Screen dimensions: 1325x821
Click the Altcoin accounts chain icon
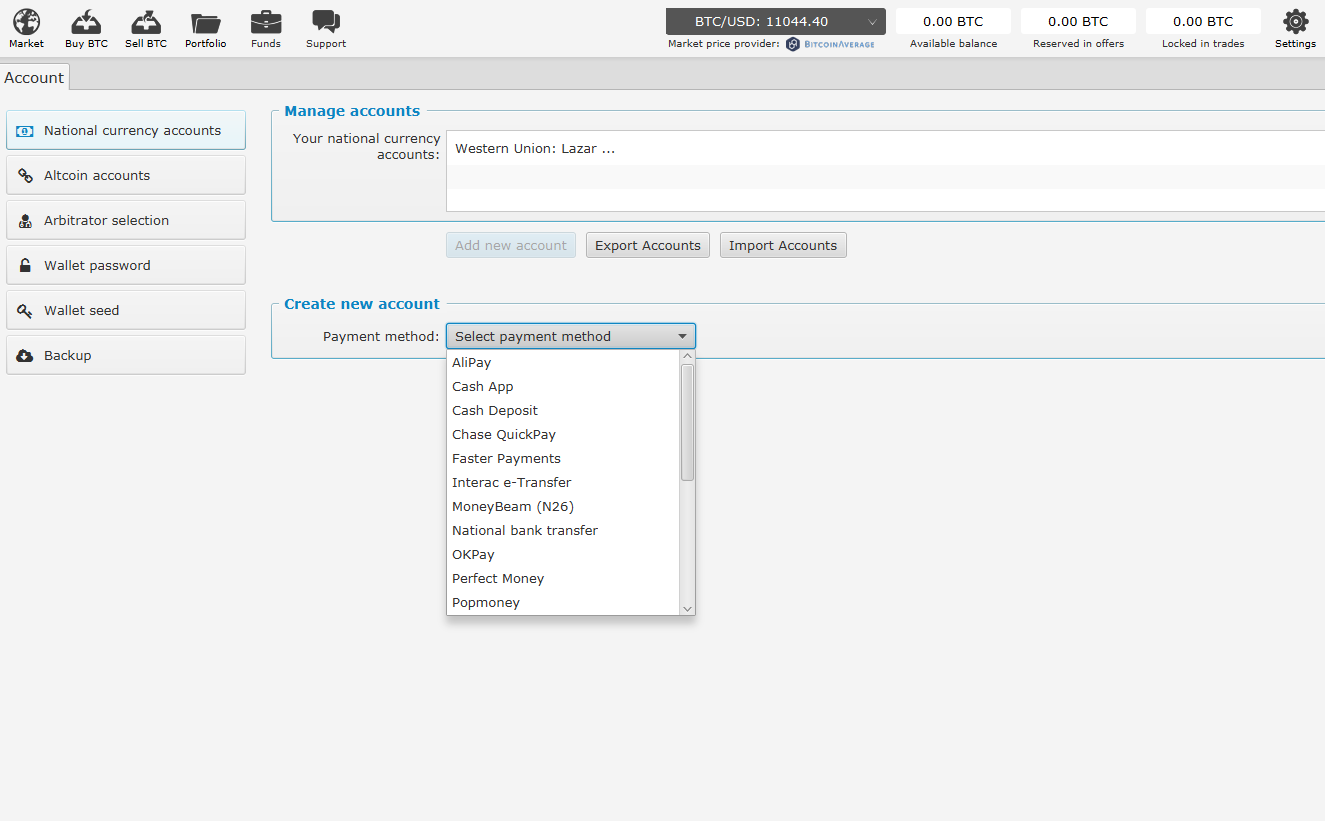25,176
